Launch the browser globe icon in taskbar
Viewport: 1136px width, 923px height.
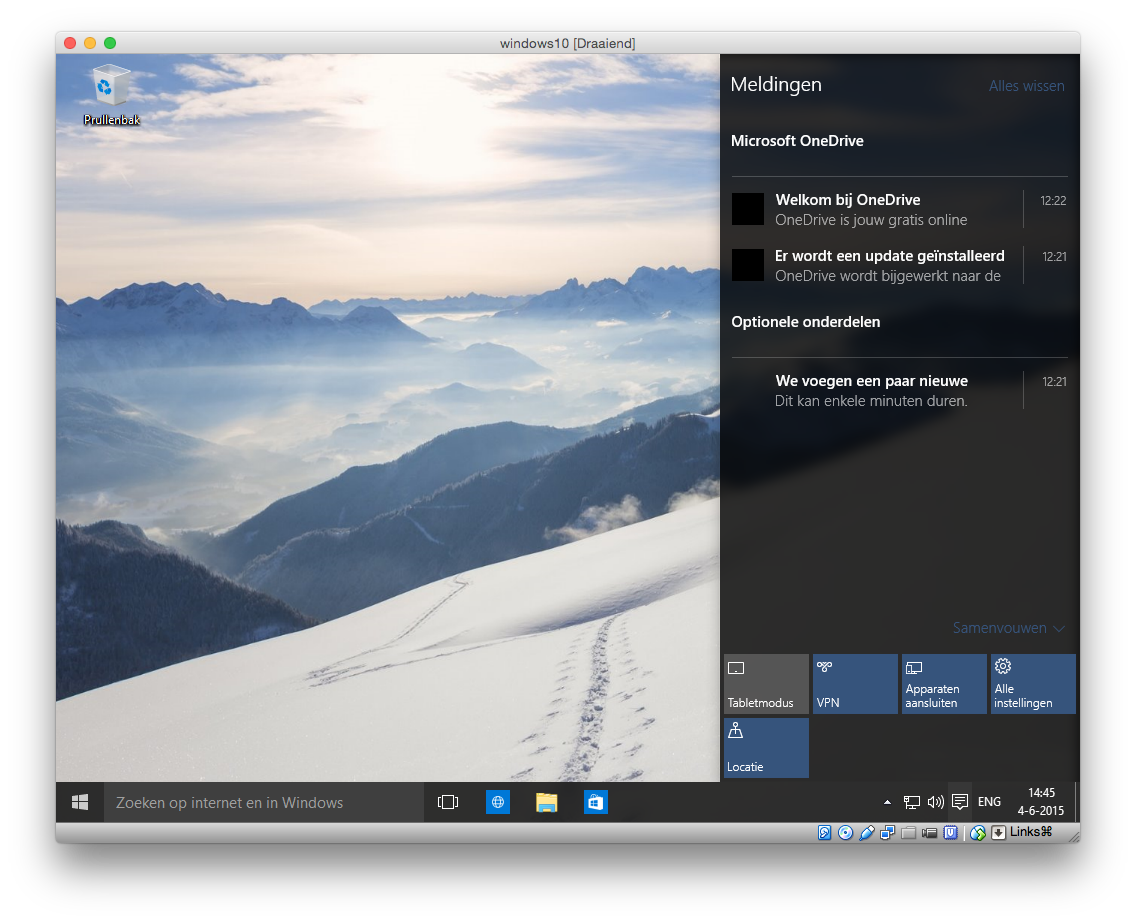click(x=498, y=802)
